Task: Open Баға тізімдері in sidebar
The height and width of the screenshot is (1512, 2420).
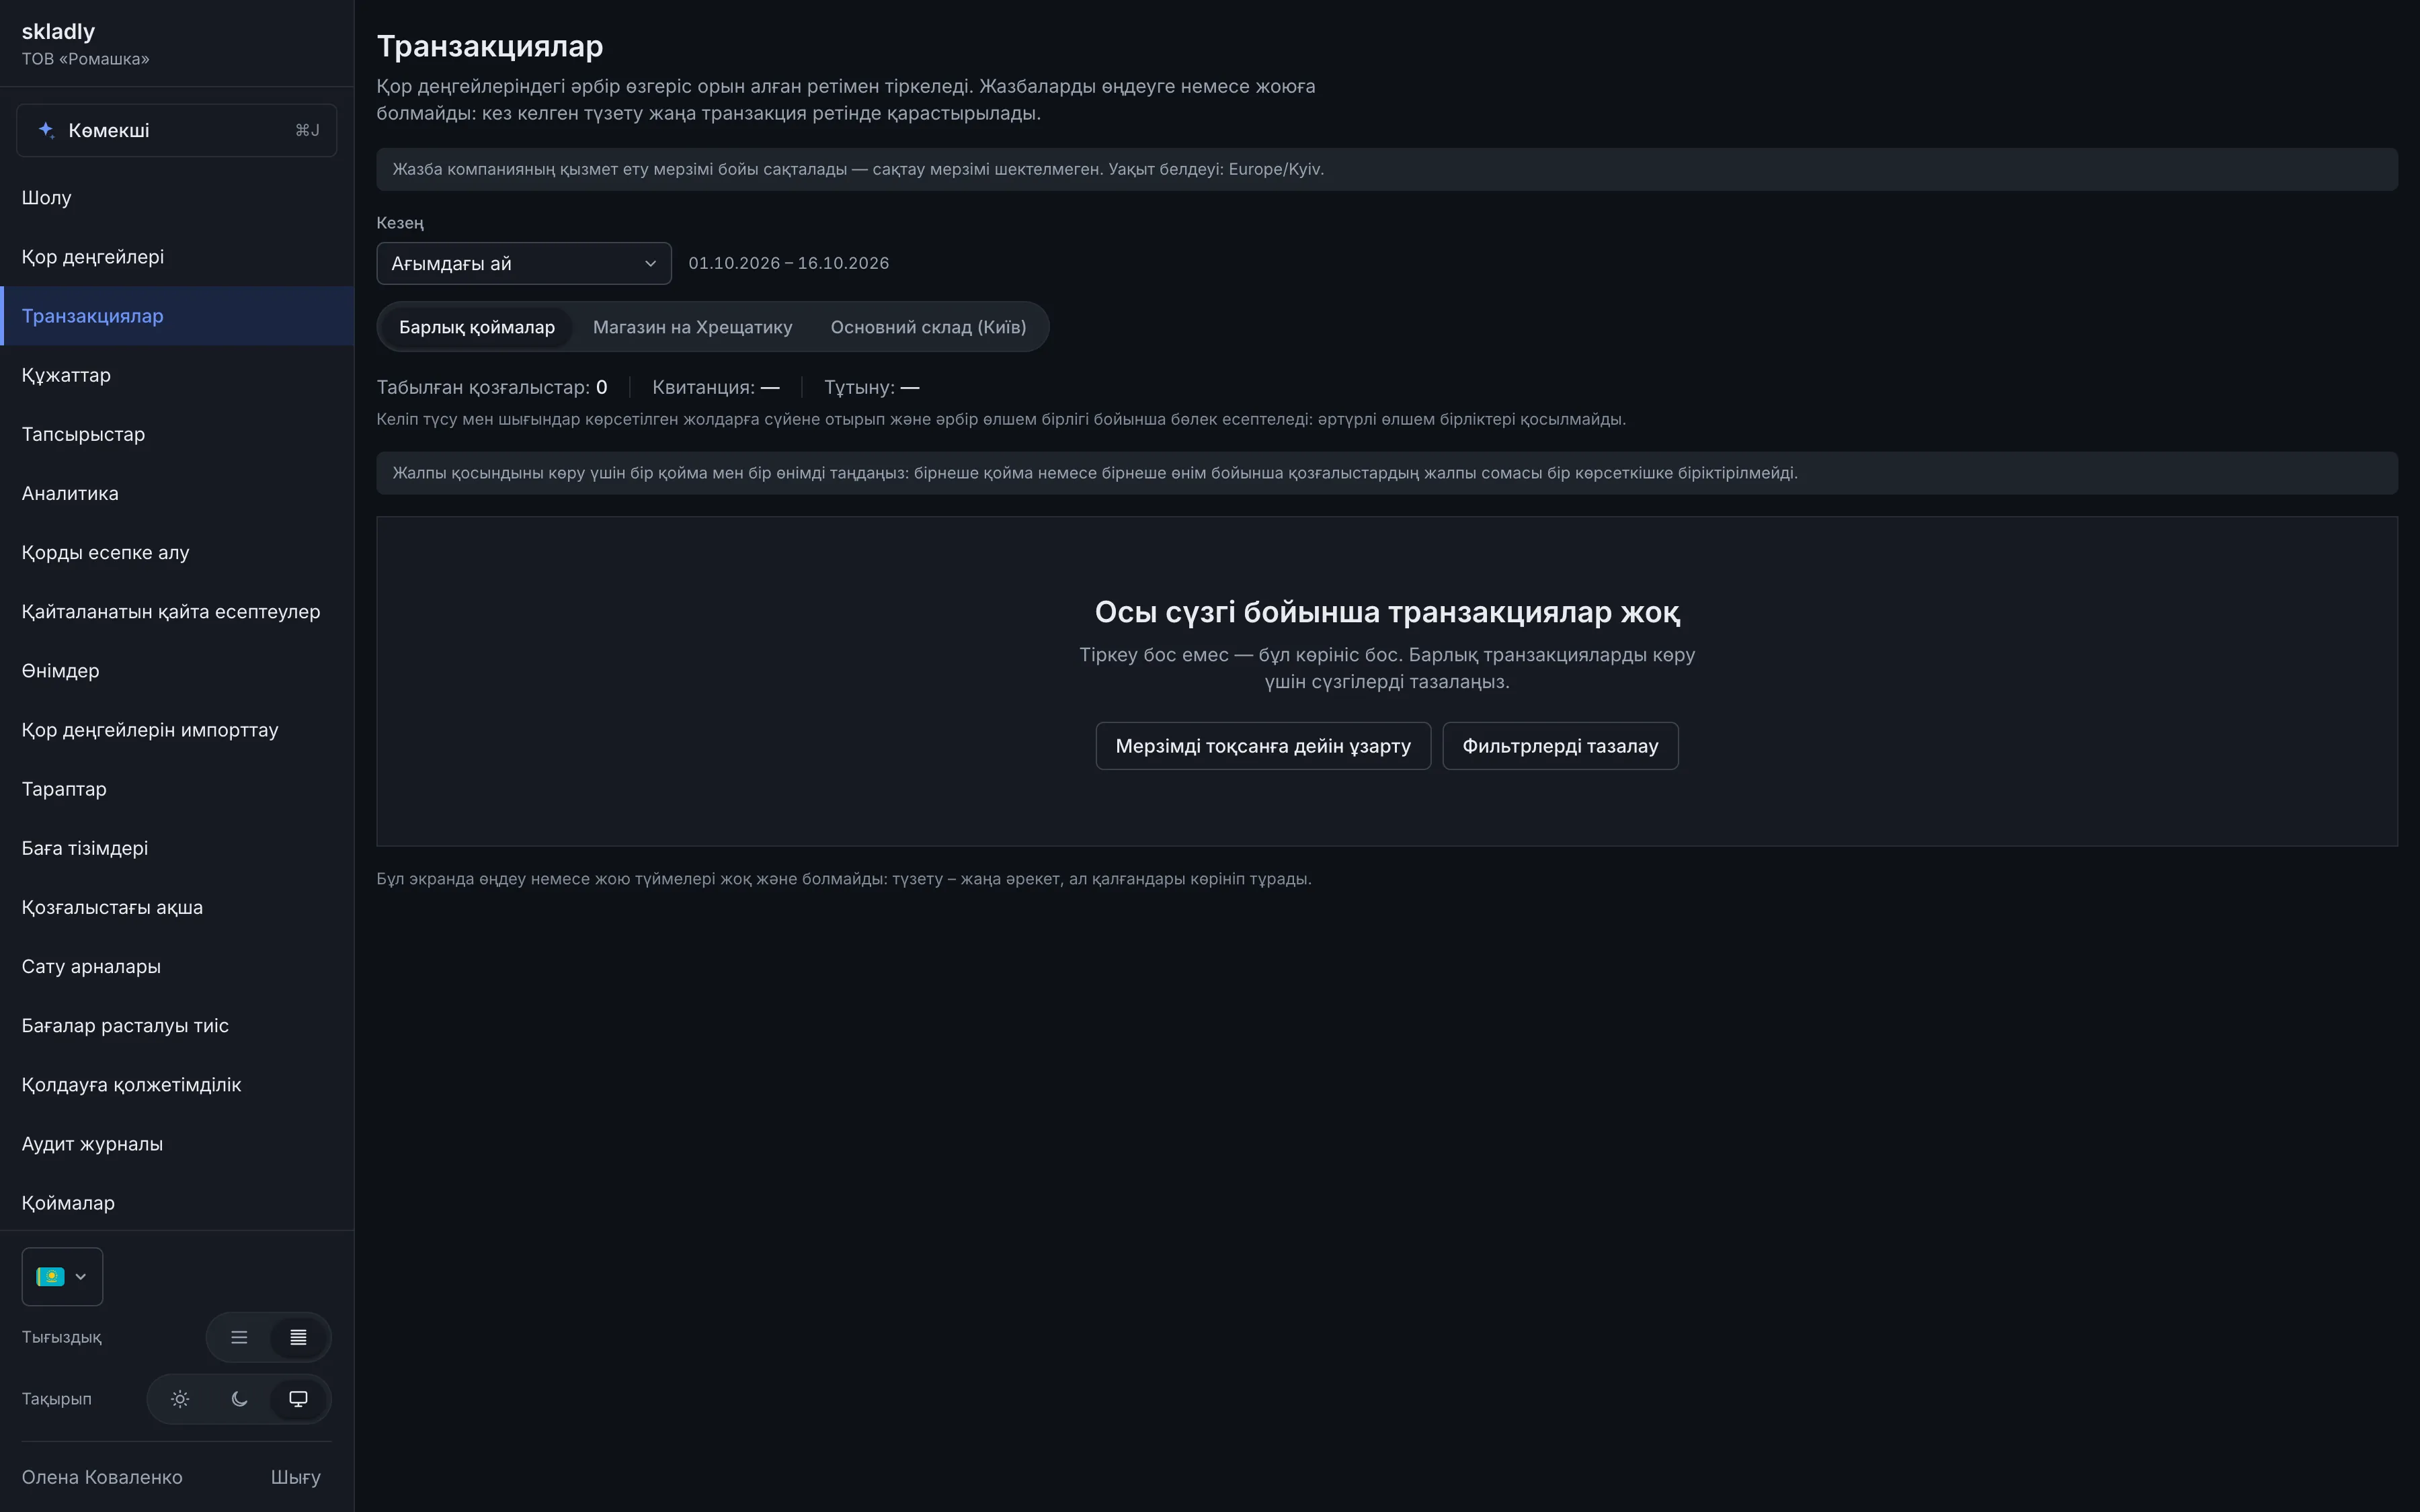Action: click(x=177, y=848)
